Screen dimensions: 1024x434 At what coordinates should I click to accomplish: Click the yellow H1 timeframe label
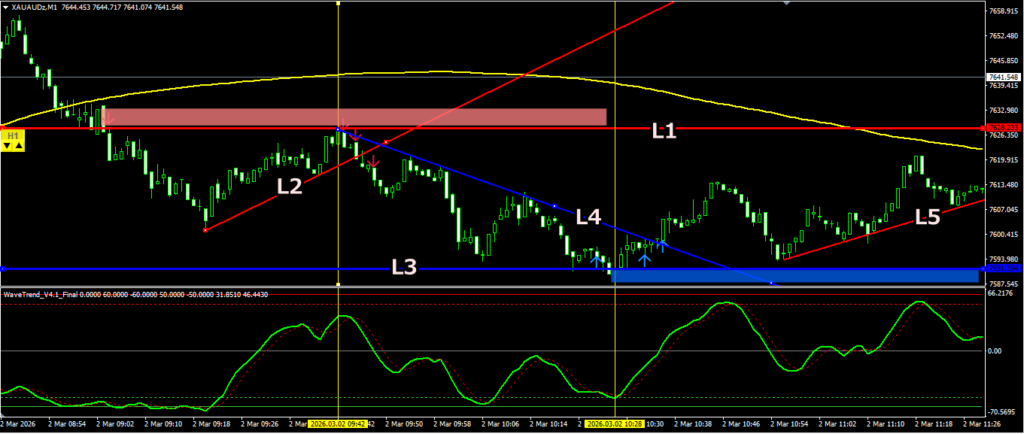click(13, 133)
